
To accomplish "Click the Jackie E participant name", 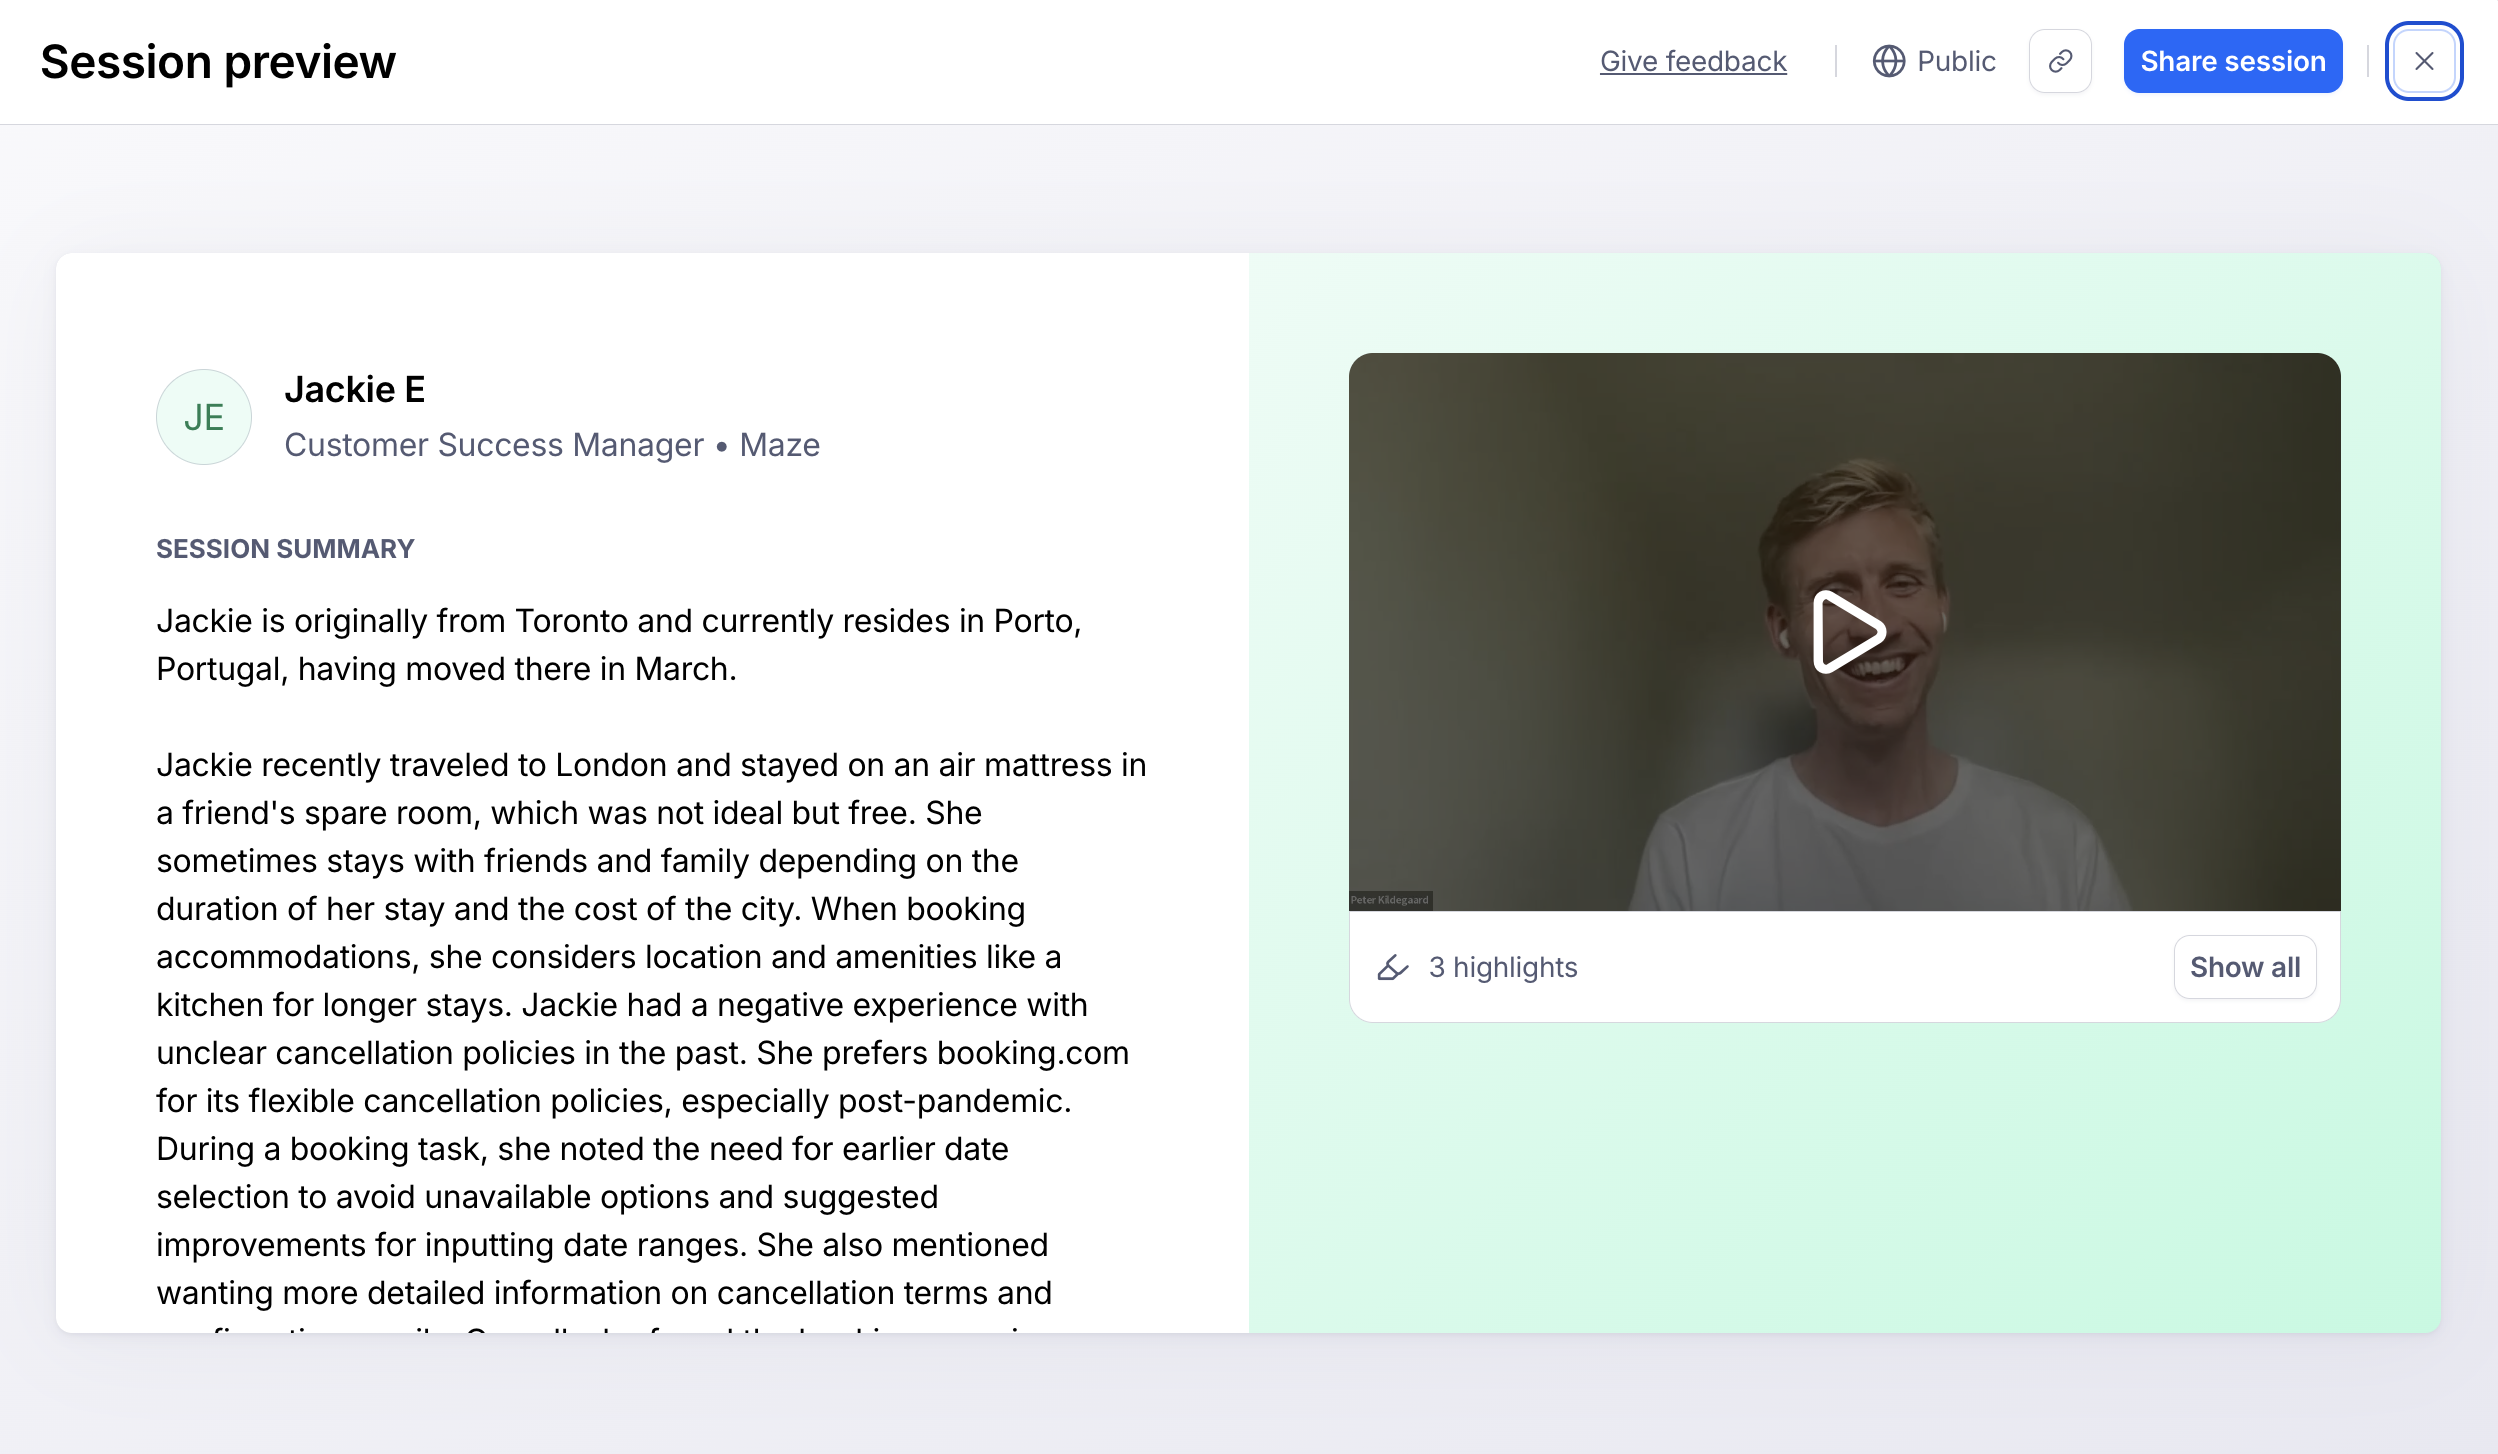I will [x=355, y=389].
